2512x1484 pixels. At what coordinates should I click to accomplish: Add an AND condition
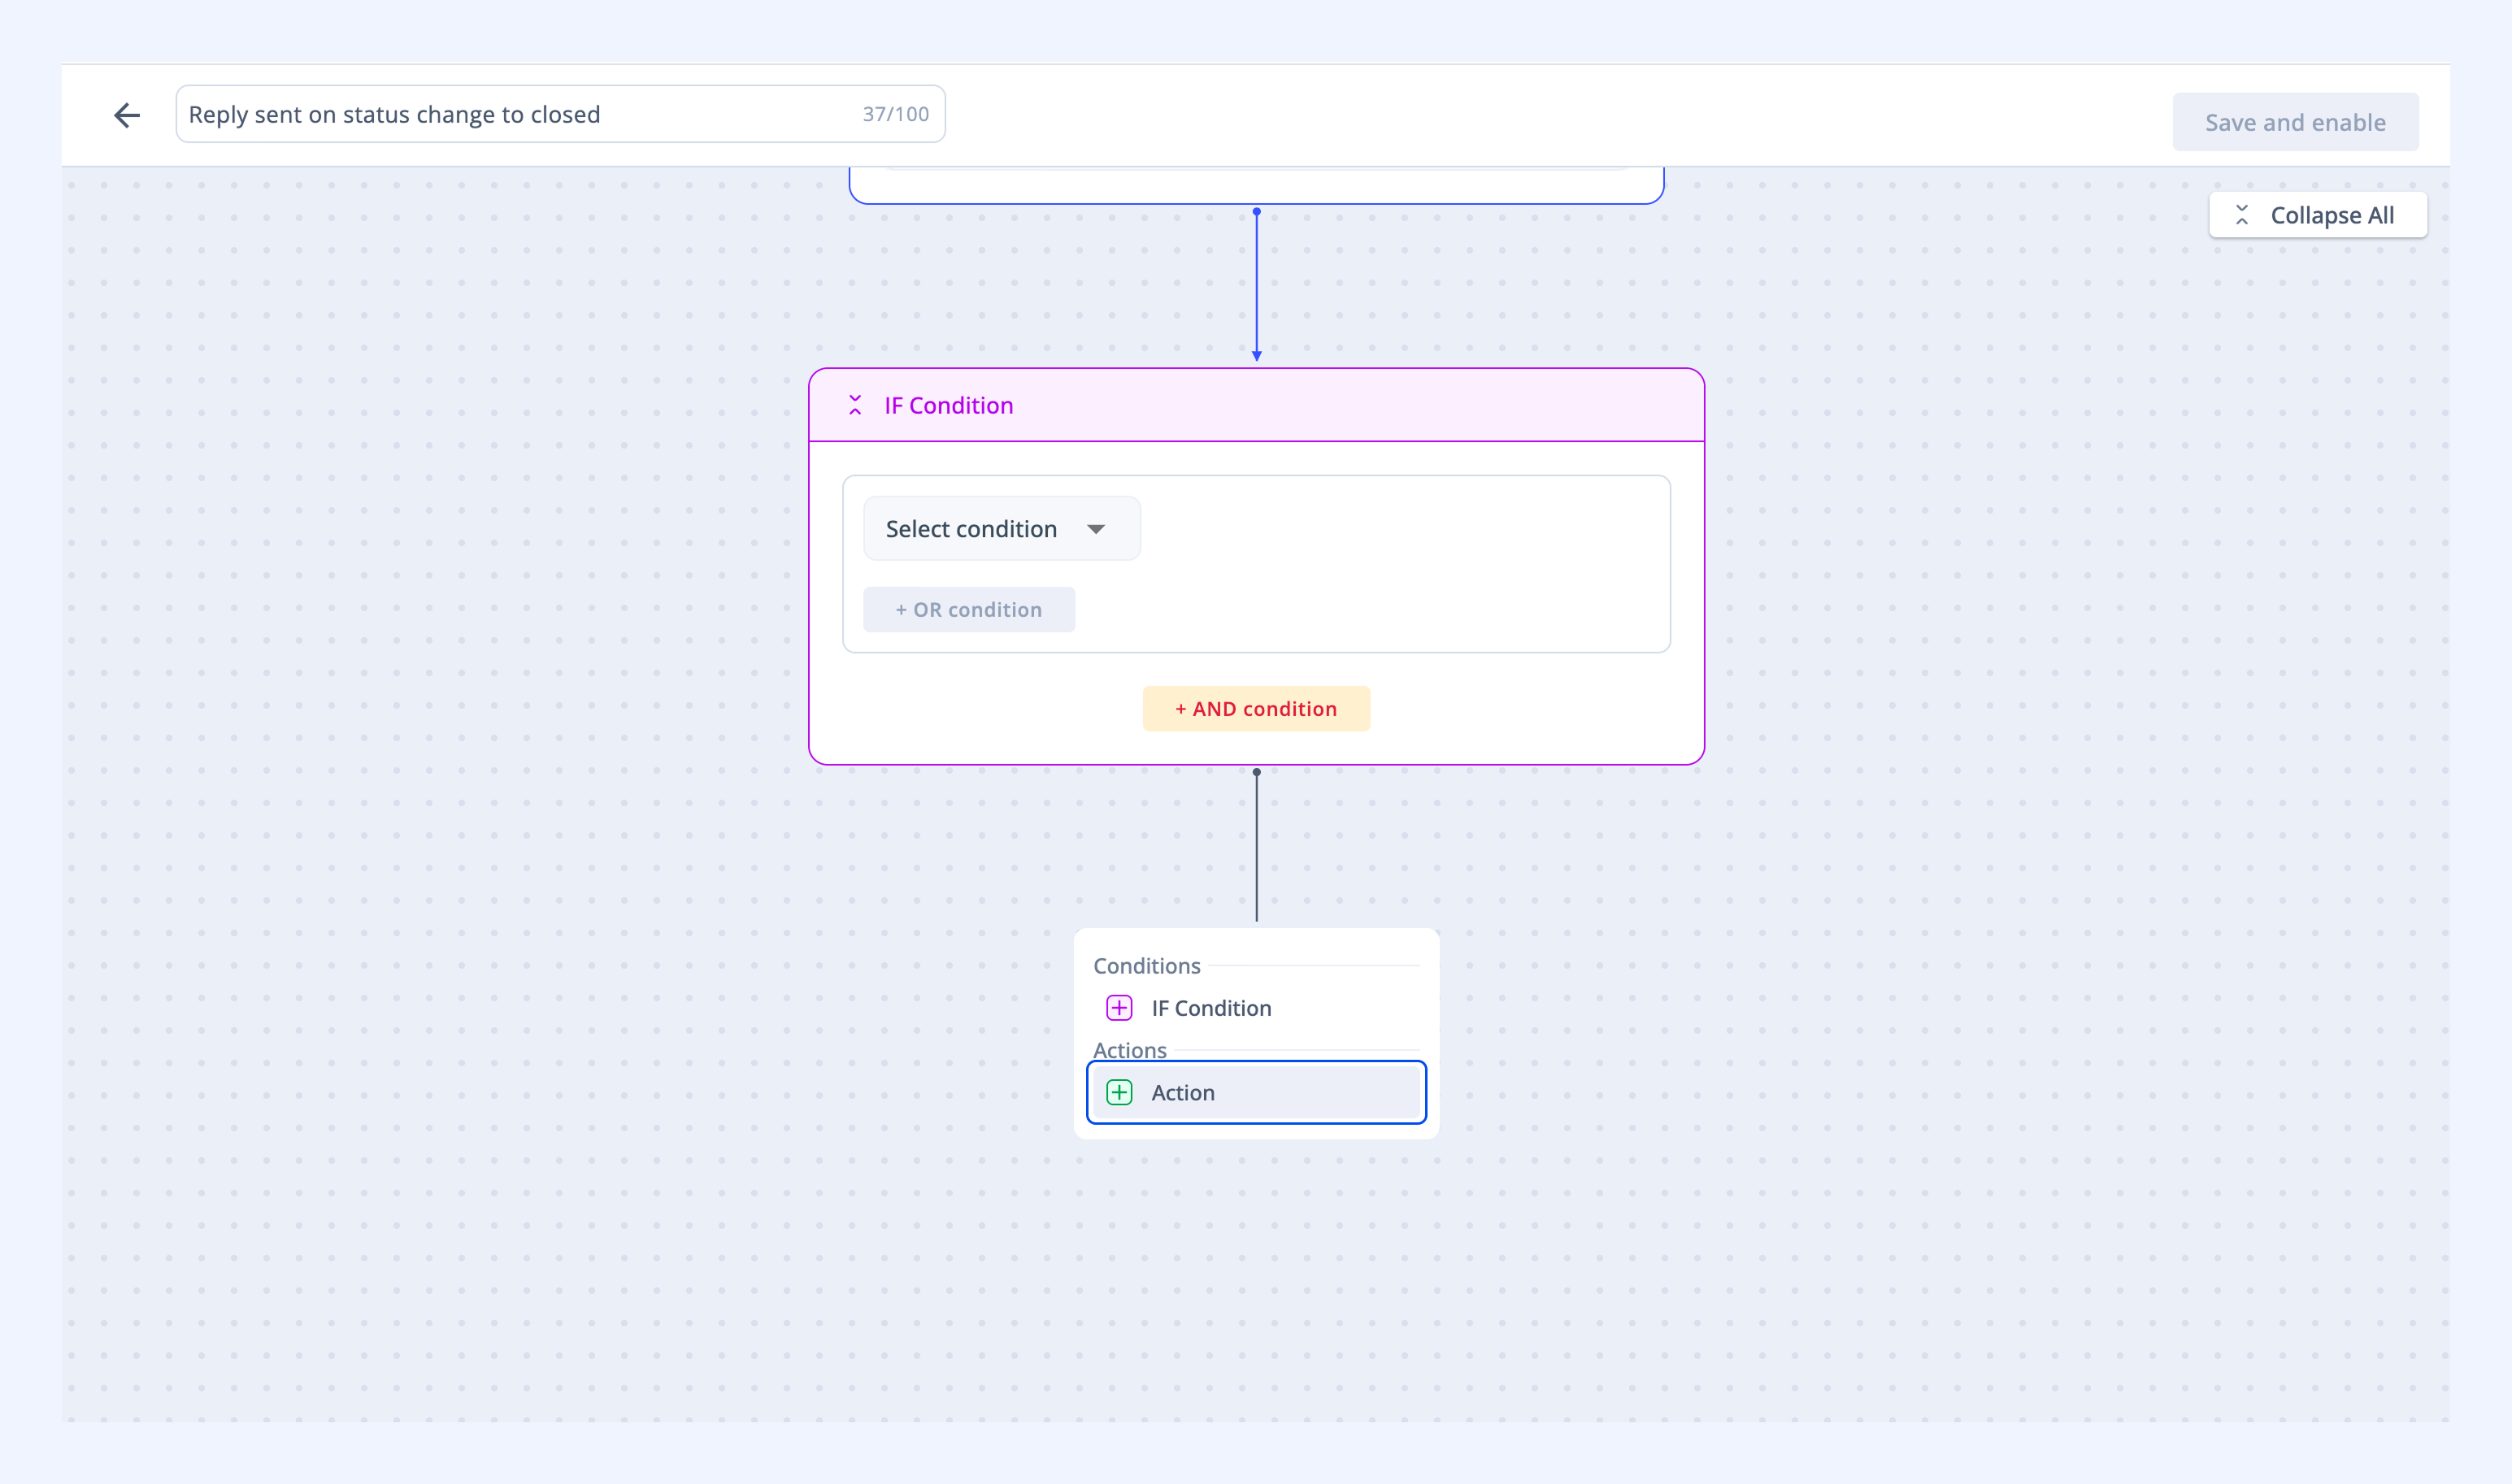point(1256,709)
